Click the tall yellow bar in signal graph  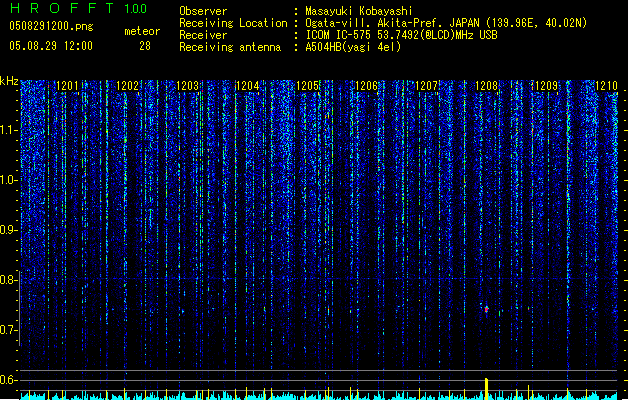487,389
